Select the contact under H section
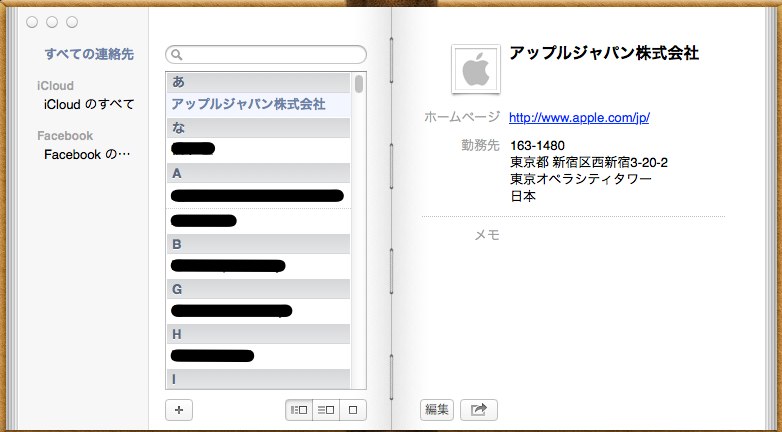 pos(258,356)
